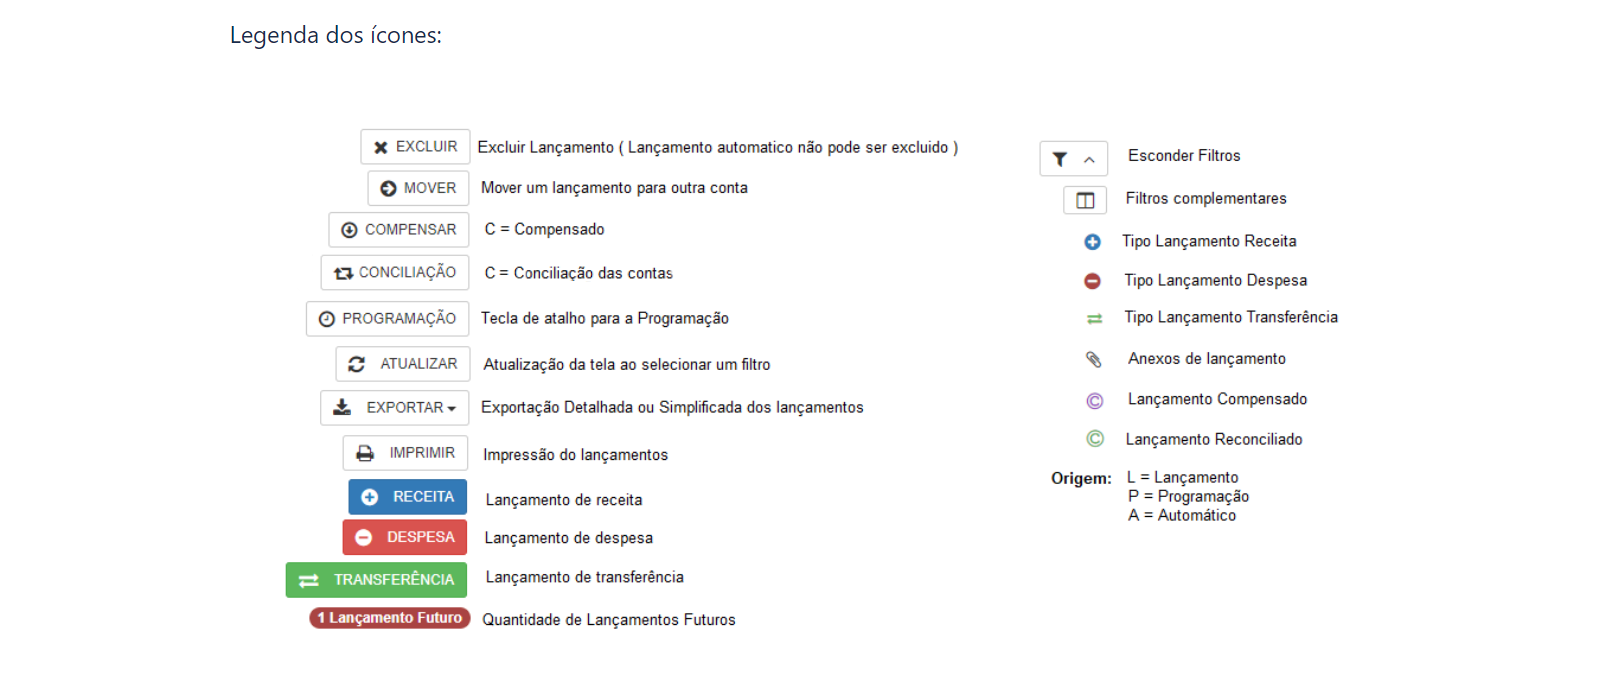The image size is (1614, 696).
Task: Click the green Lançamento Reconciliado icon
Action: click(1095, 439)
